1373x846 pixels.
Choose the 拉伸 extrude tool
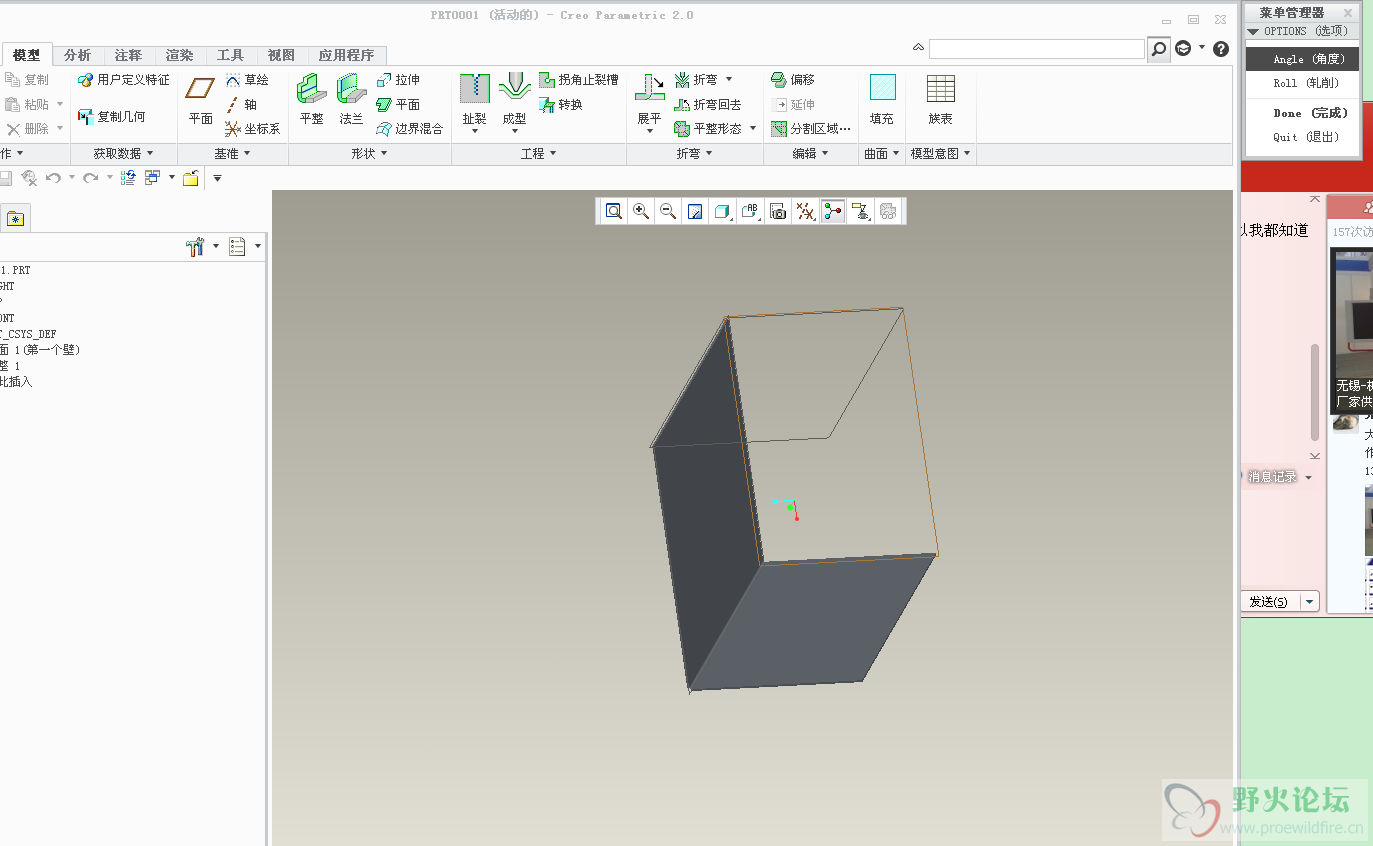click(398, 80)
